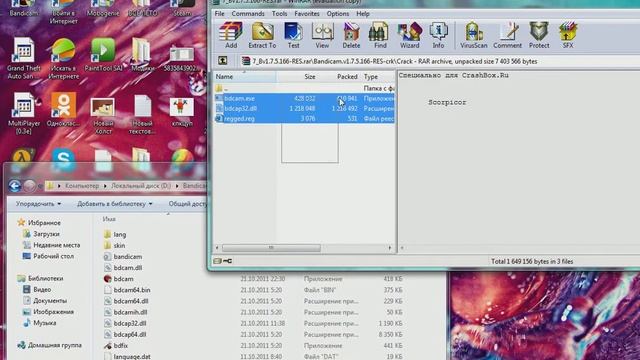The height and width of the screenshot is (360, 640).
Task: Click the Extract To toolbar icon
Action: click(x=262, y=36)
